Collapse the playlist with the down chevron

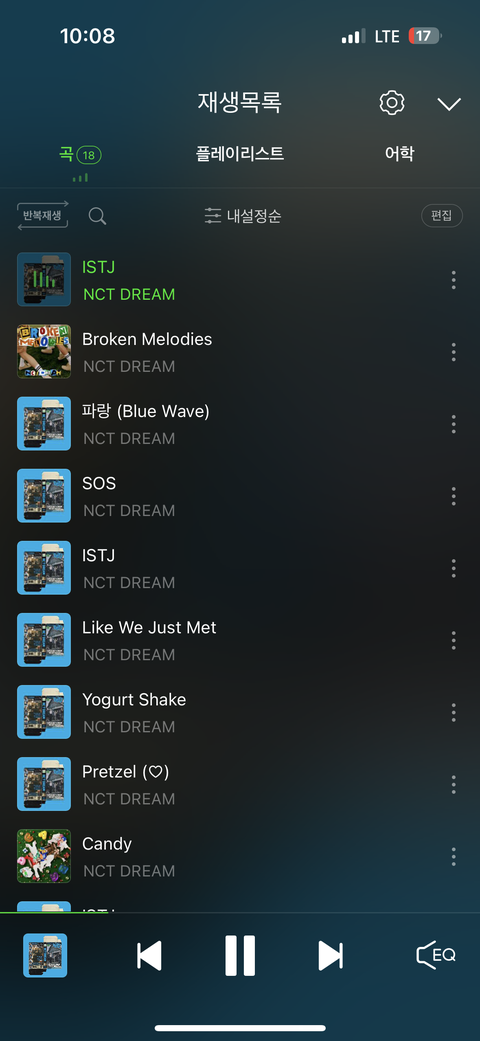449,104
